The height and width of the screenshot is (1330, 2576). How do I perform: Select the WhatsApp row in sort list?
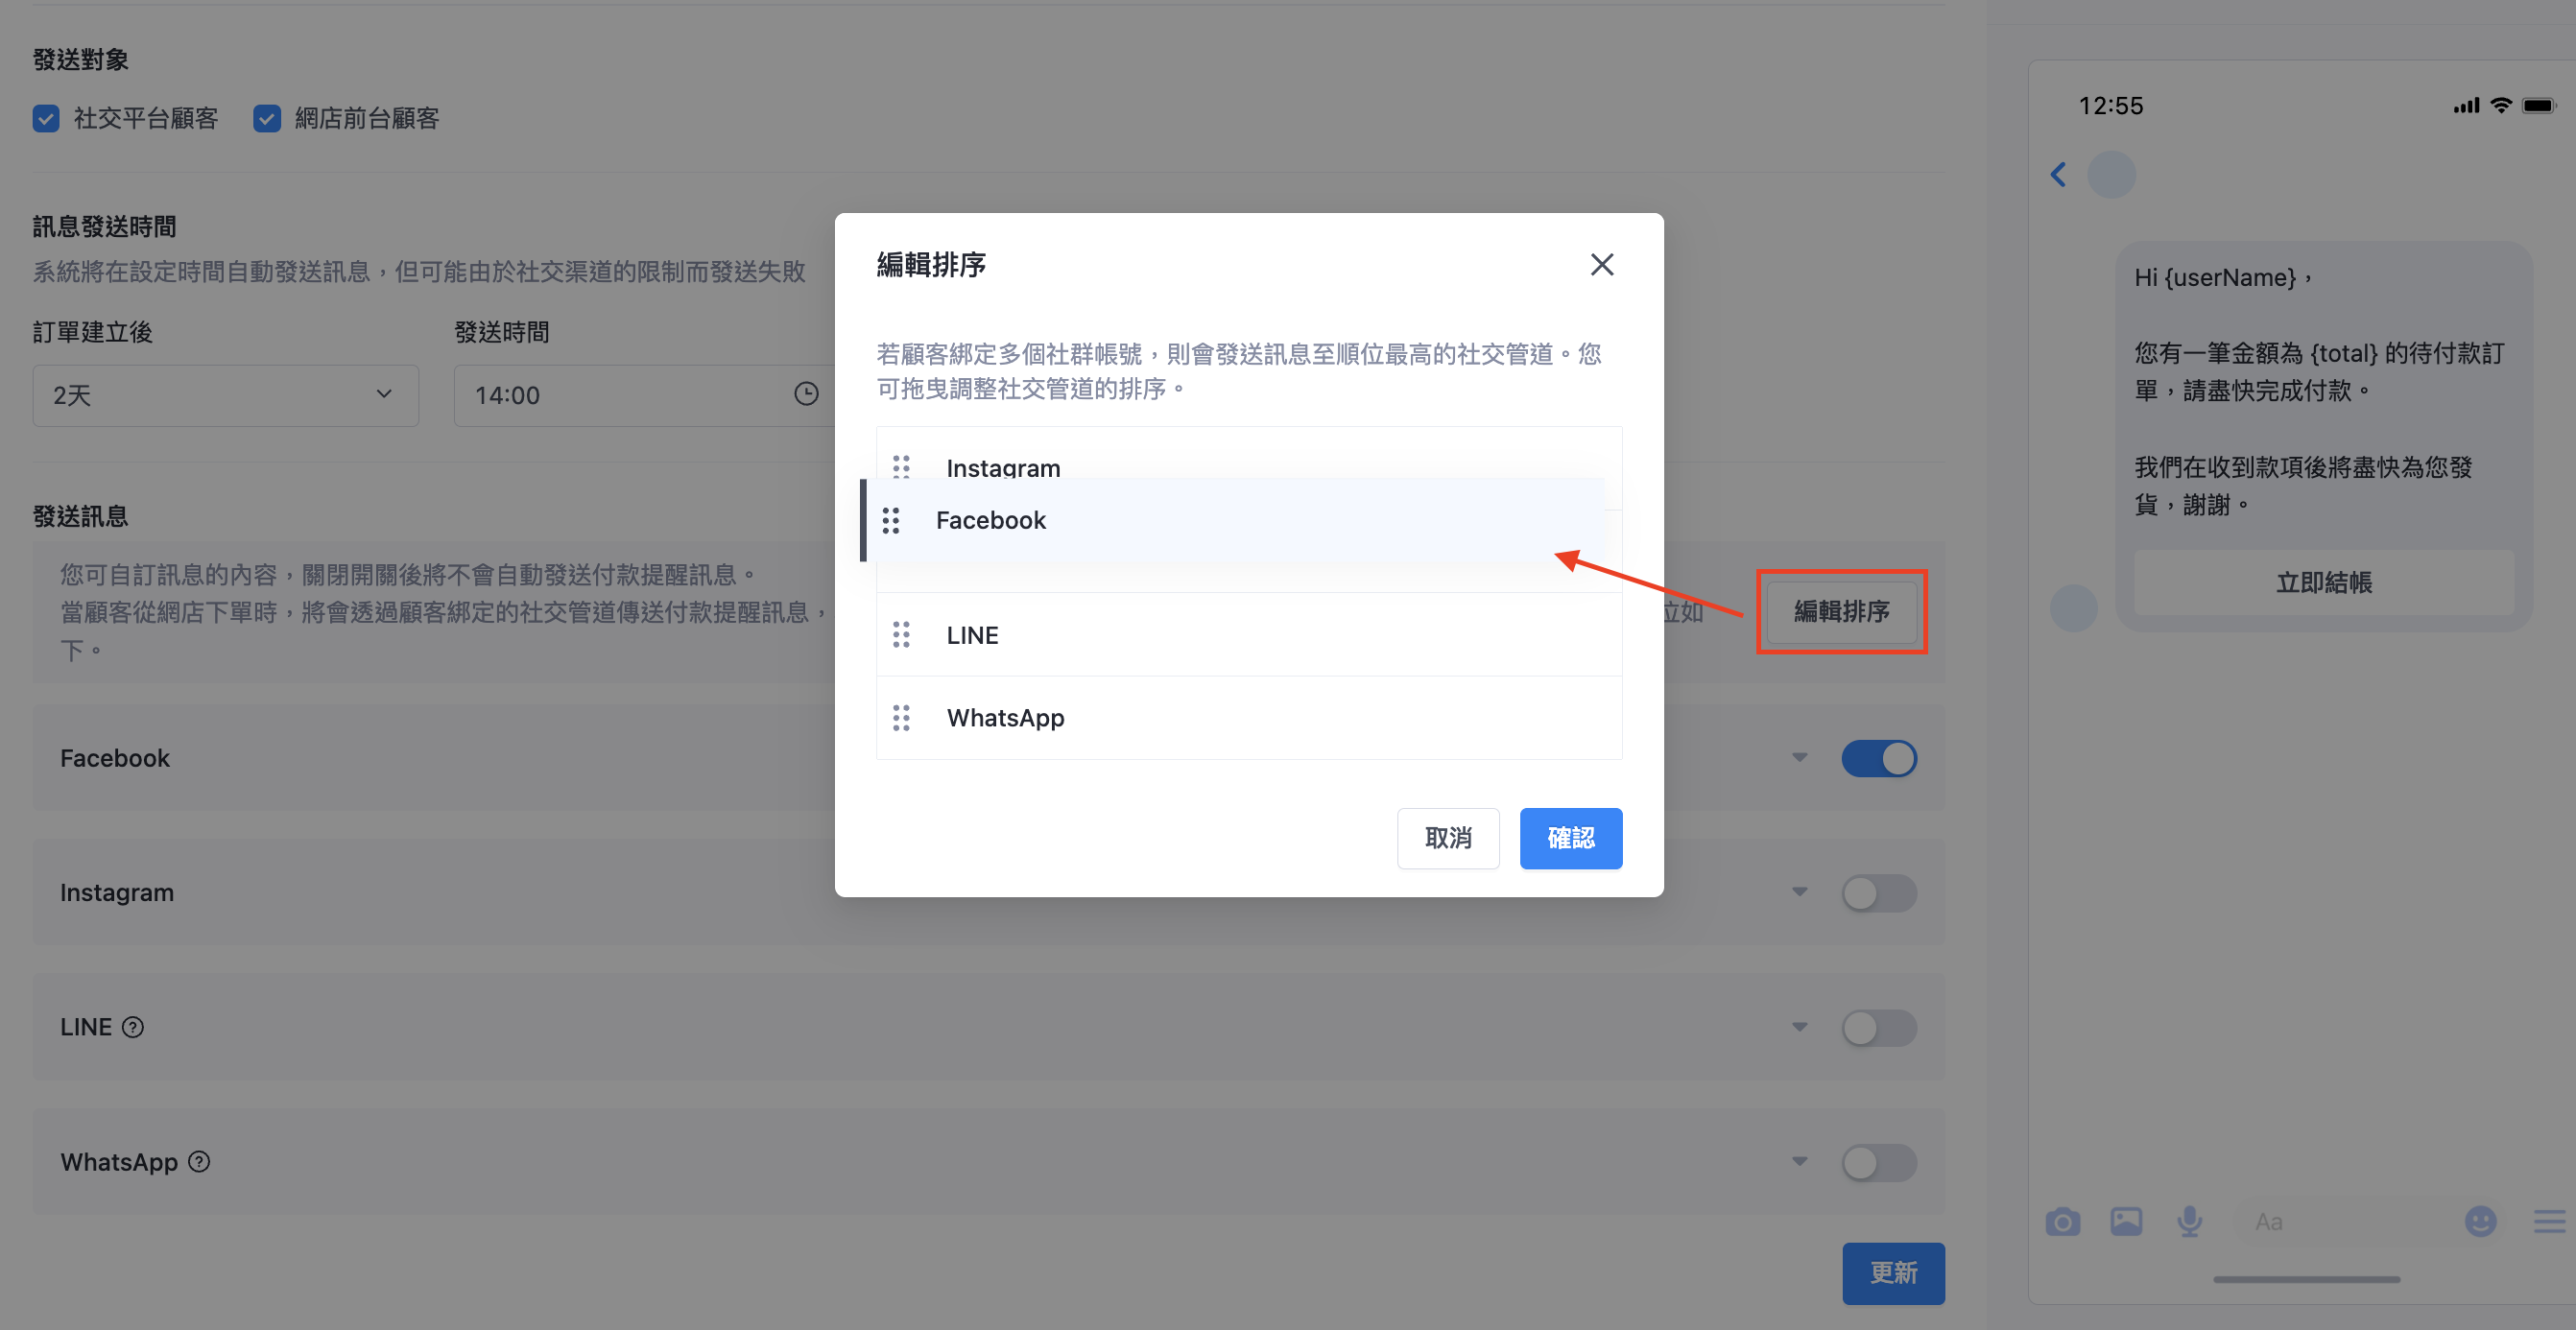tap(1249, 718)
